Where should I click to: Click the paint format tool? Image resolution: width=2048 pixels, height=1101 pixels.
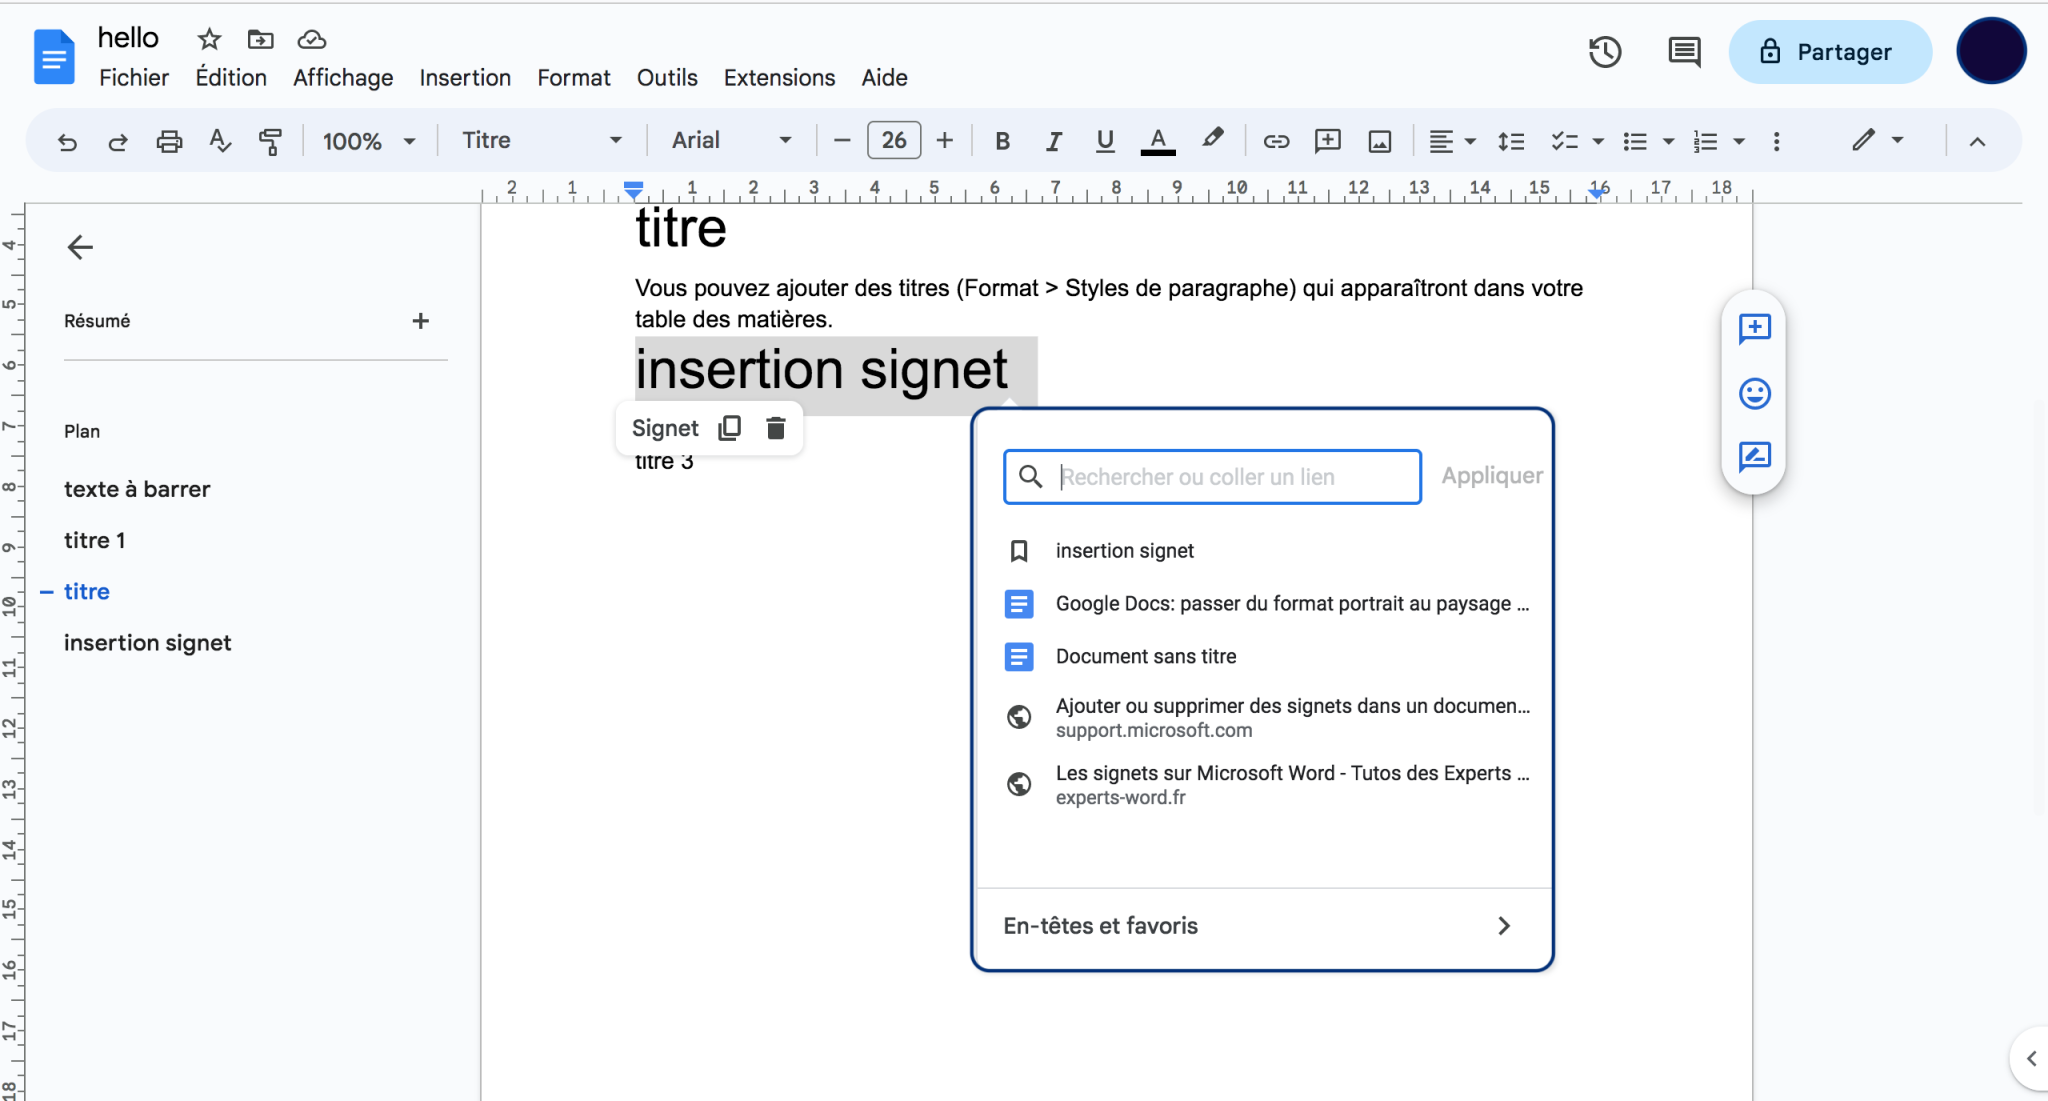point(271,141)
